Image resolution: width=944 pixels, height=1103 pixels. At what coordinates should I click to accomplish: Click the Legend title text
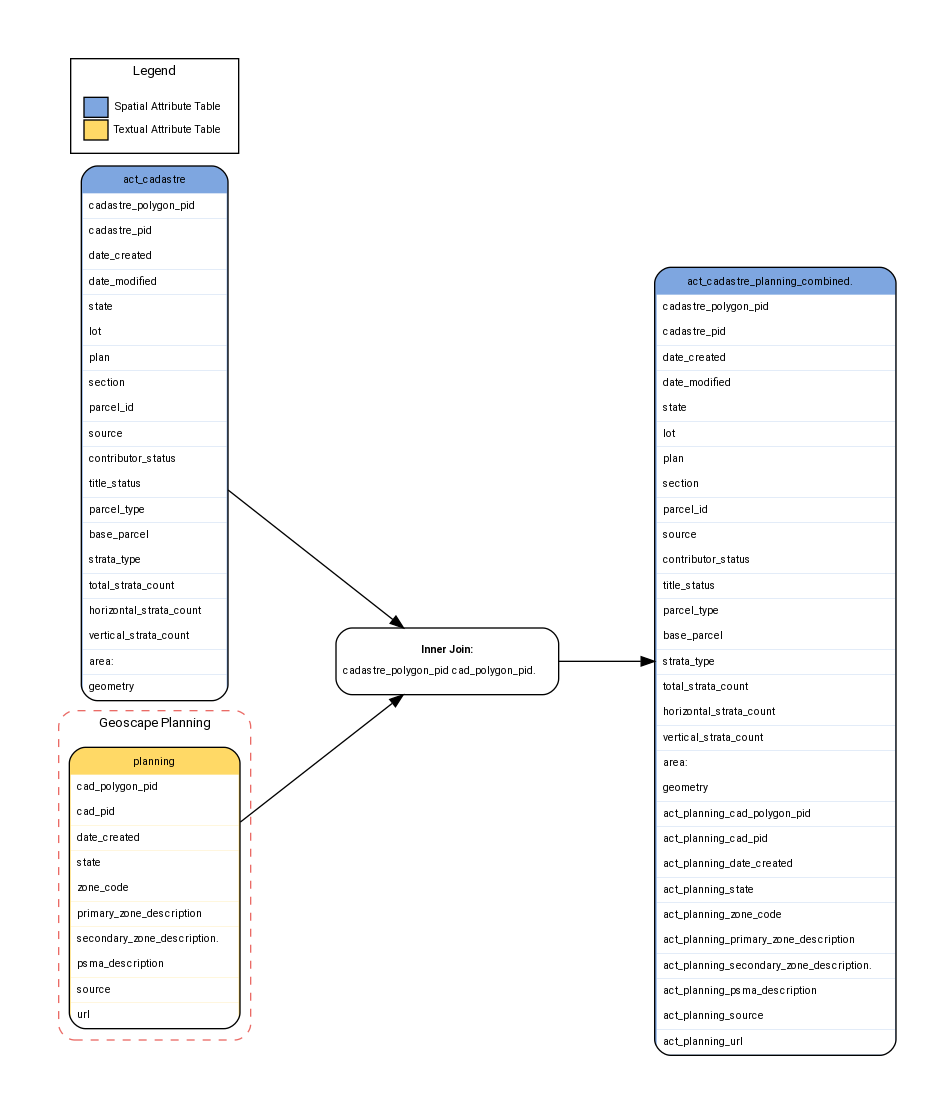[154, 71]
